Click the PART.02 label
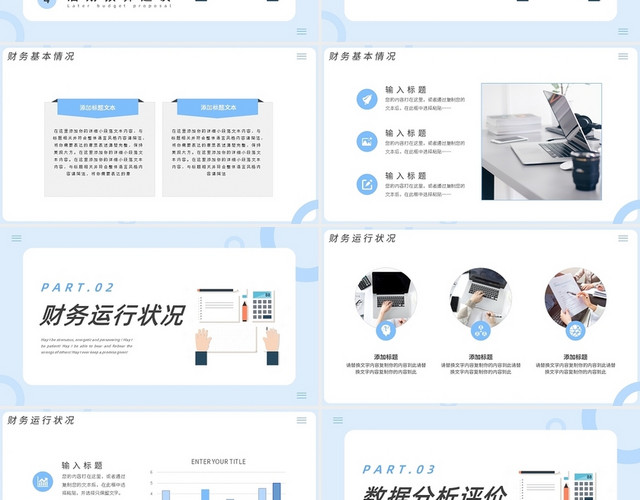Viewport: 640px width, 500px height. (x=78, y=288)
